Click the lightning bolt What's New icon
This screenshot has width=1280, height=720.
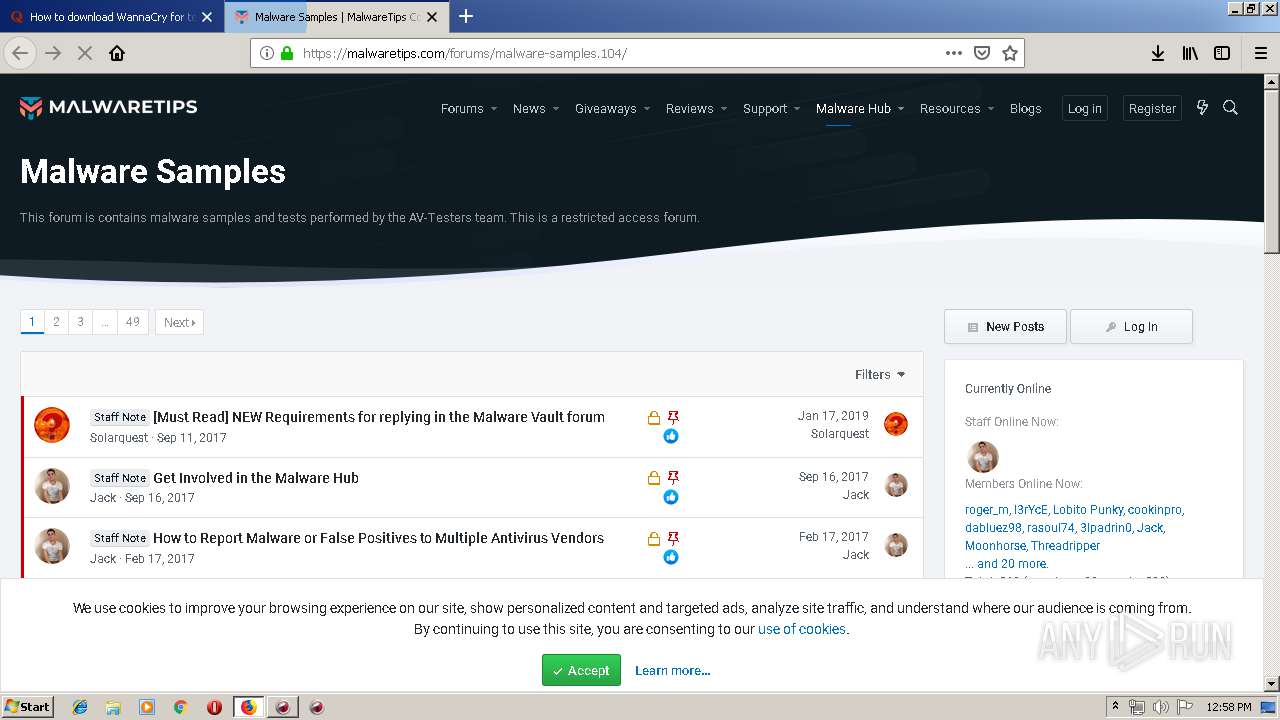(1203, 108)
